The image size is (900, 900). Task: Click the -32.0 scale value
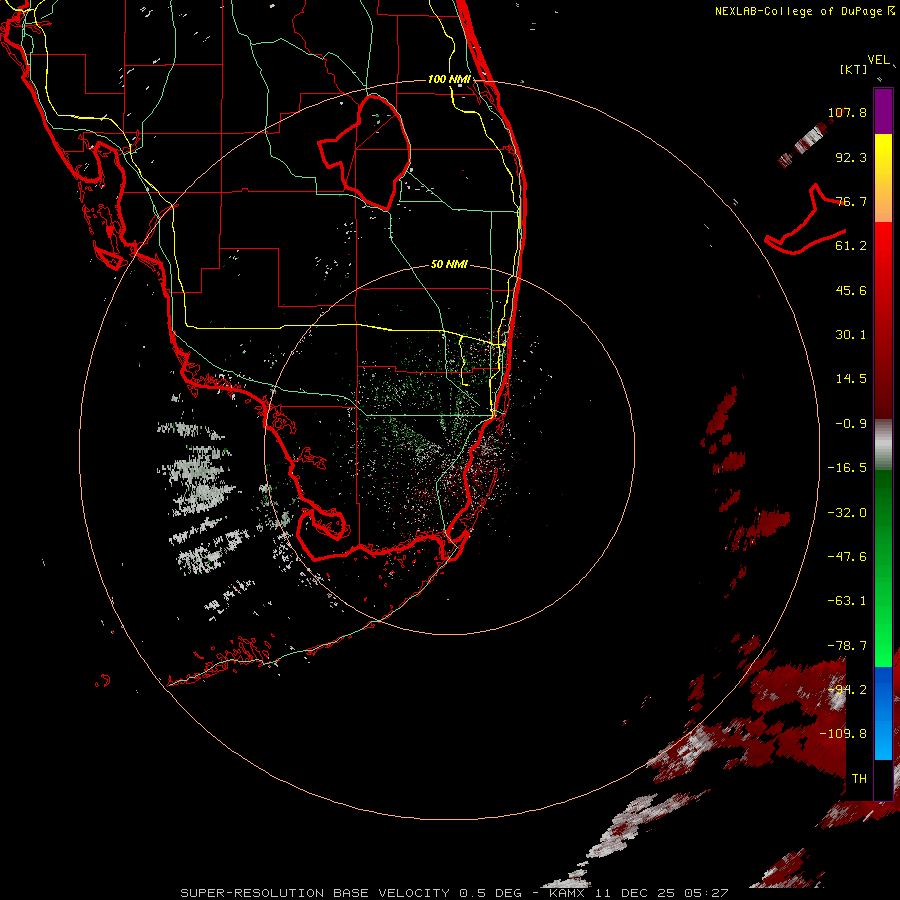point(847,513)
